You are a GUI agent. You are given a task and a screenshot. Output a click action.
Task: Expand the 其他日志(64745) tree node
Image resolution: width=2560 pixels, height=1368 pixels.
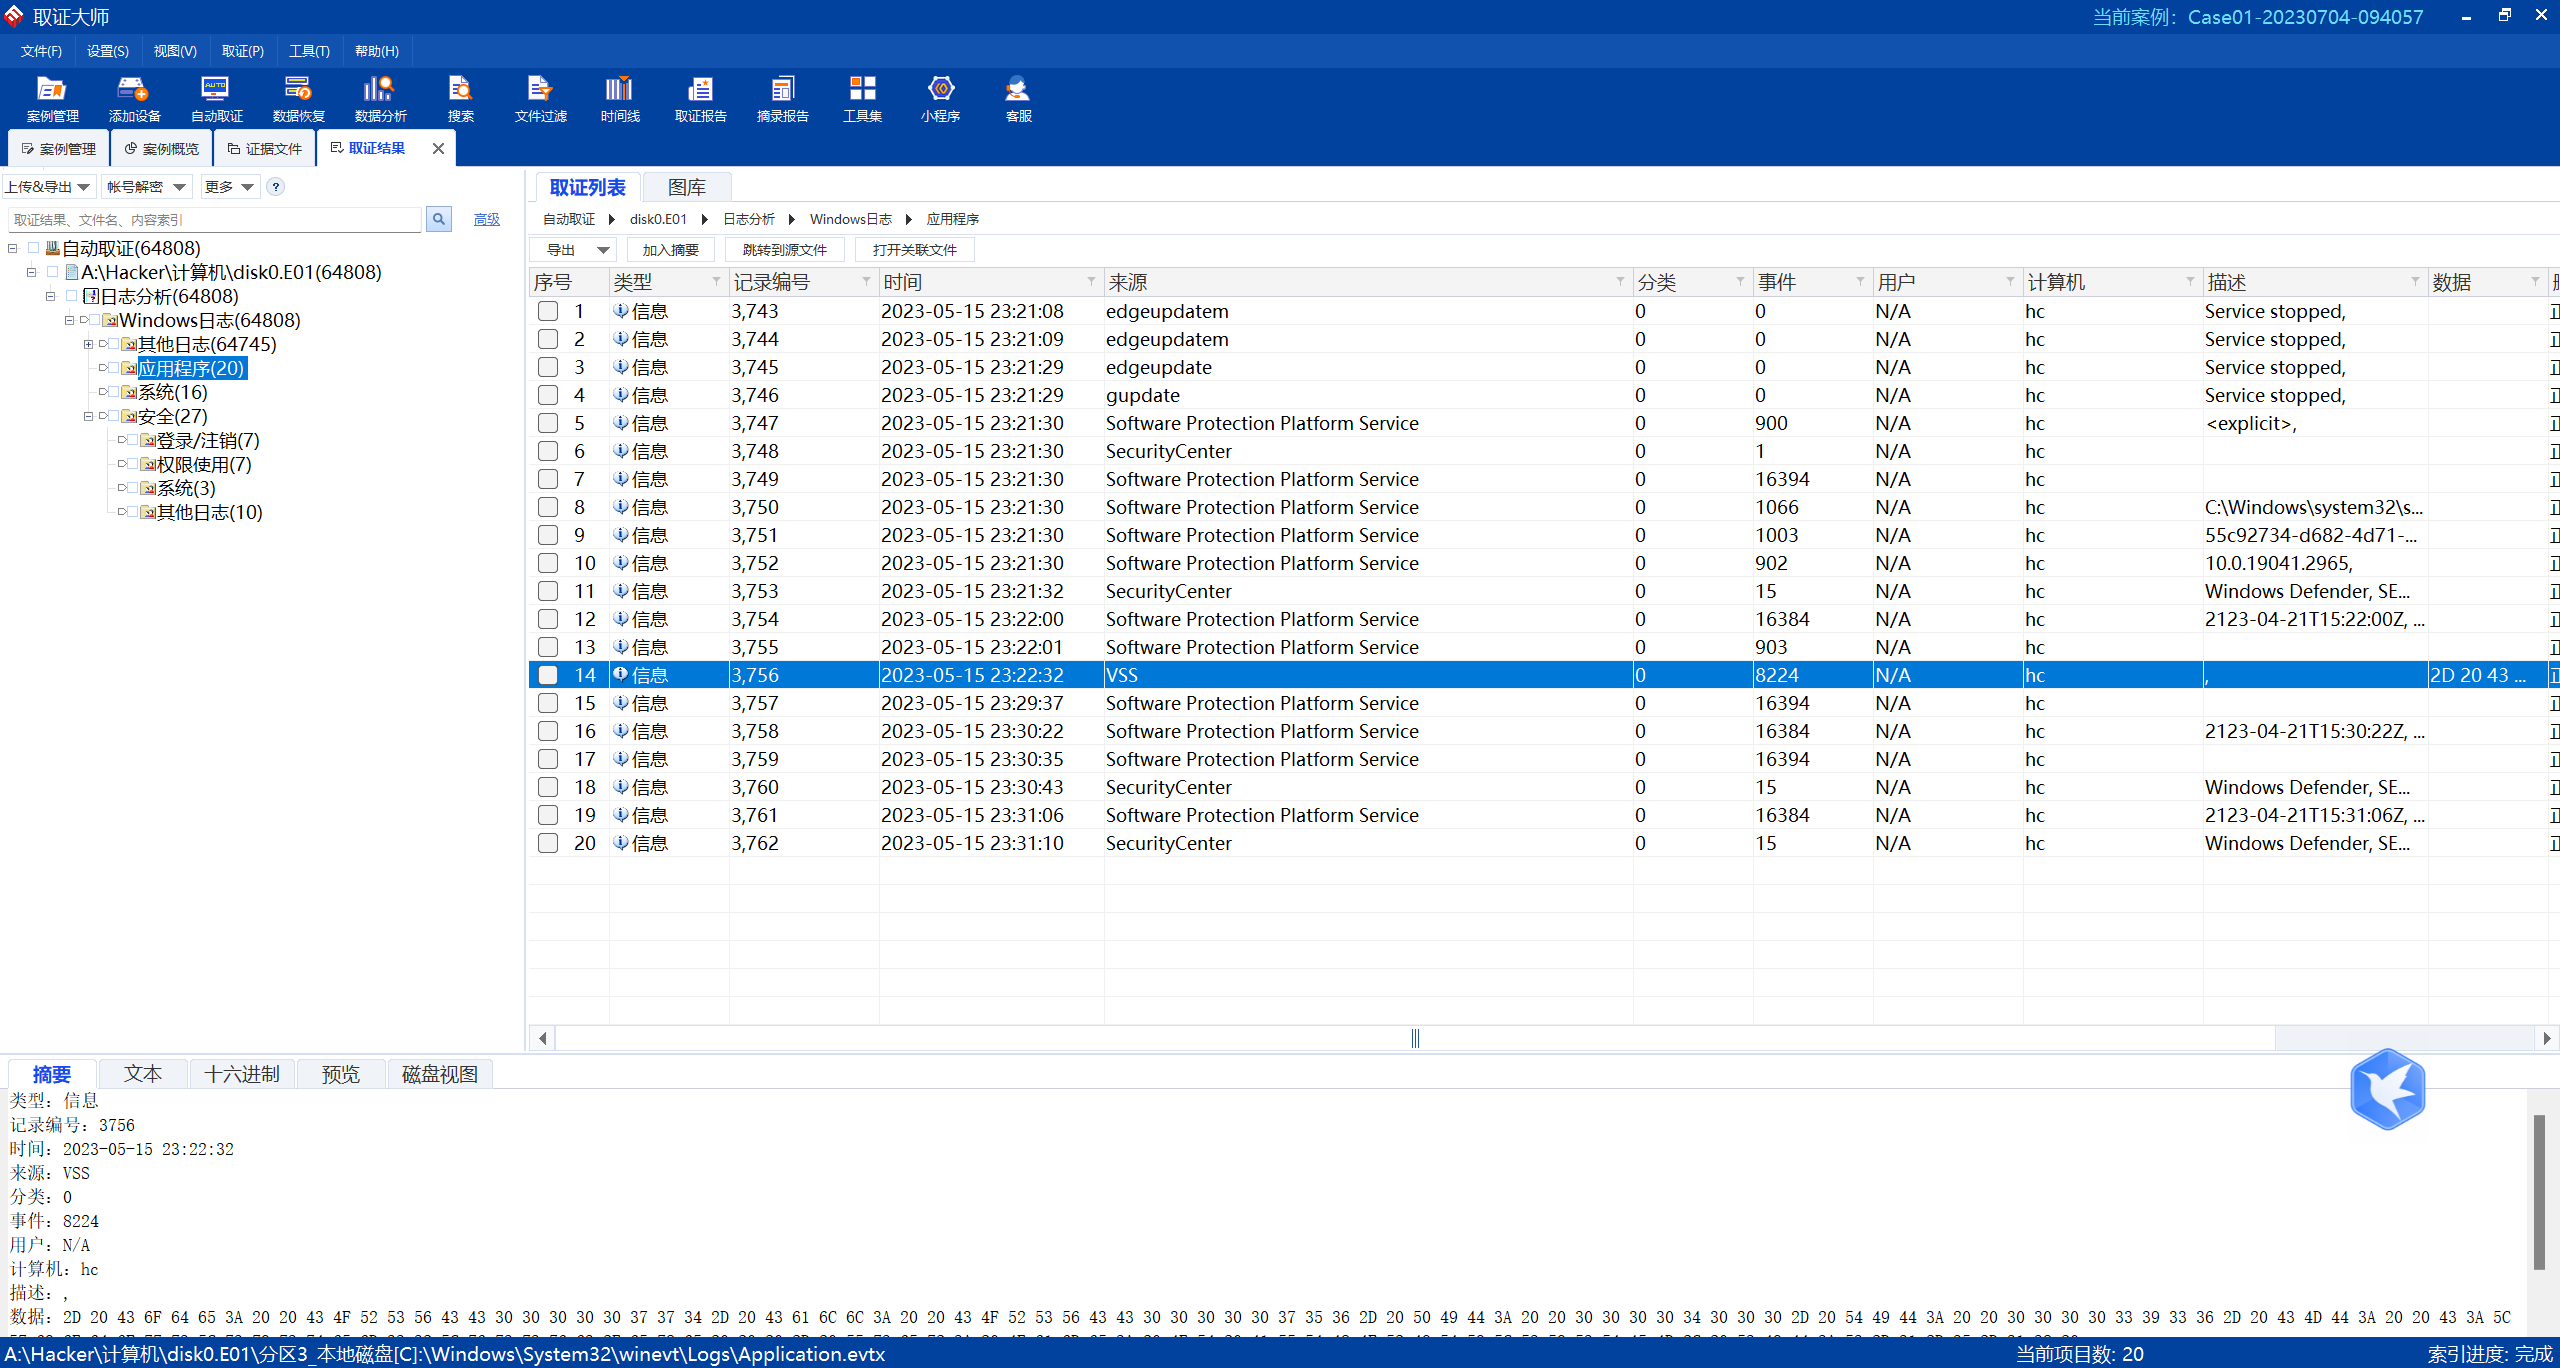coord(88,344)
